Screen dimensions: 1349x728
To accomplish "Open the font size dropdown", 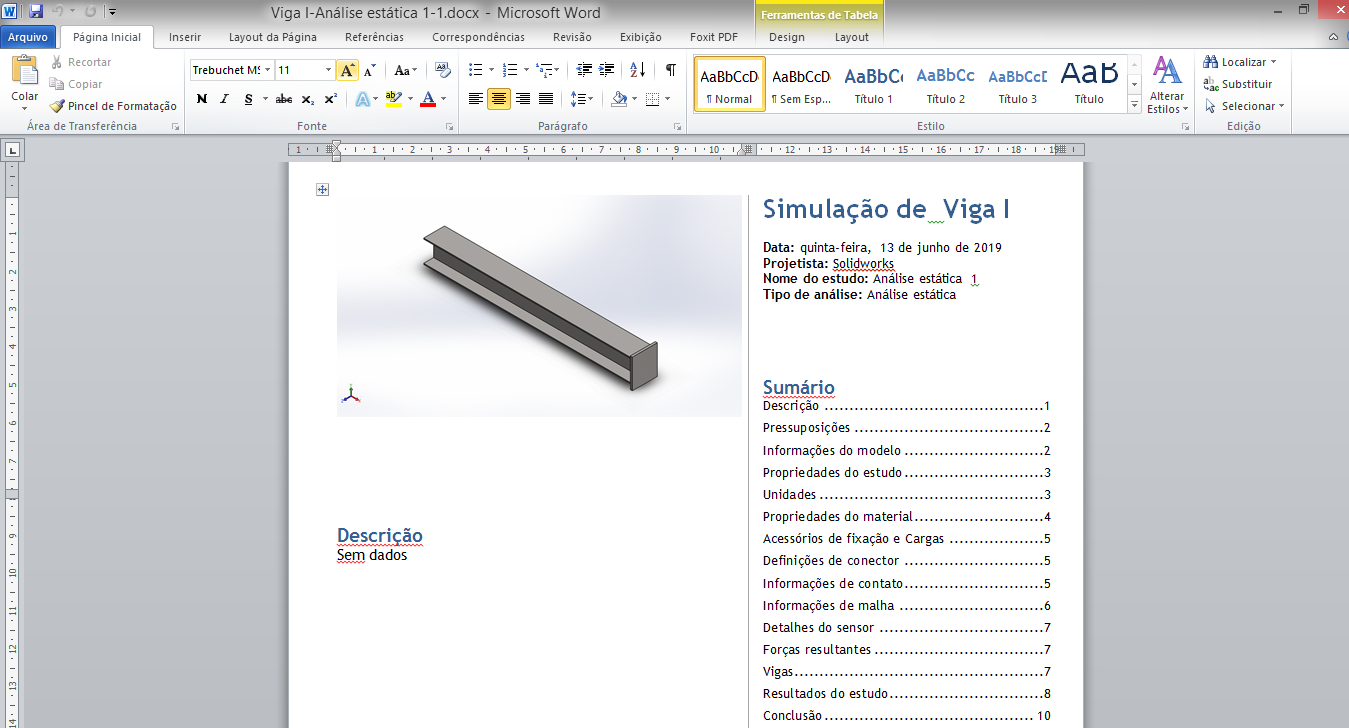I will (x=328, y=70).
